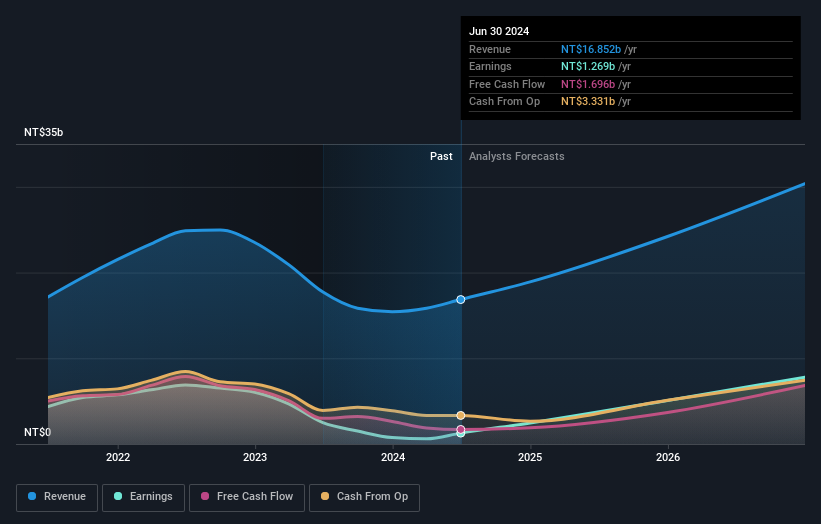This screenshot has height=524, width=821.
Task: Toggle the Revenue legend button
Action: pyautogui.click(x=57, y=497)
